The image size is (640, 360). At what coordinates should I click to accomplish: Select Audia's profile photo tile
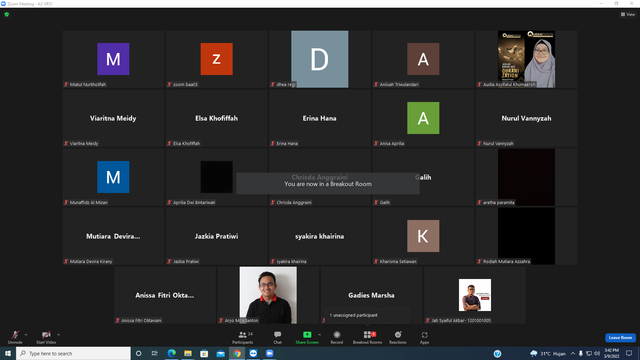pos(527,59)
